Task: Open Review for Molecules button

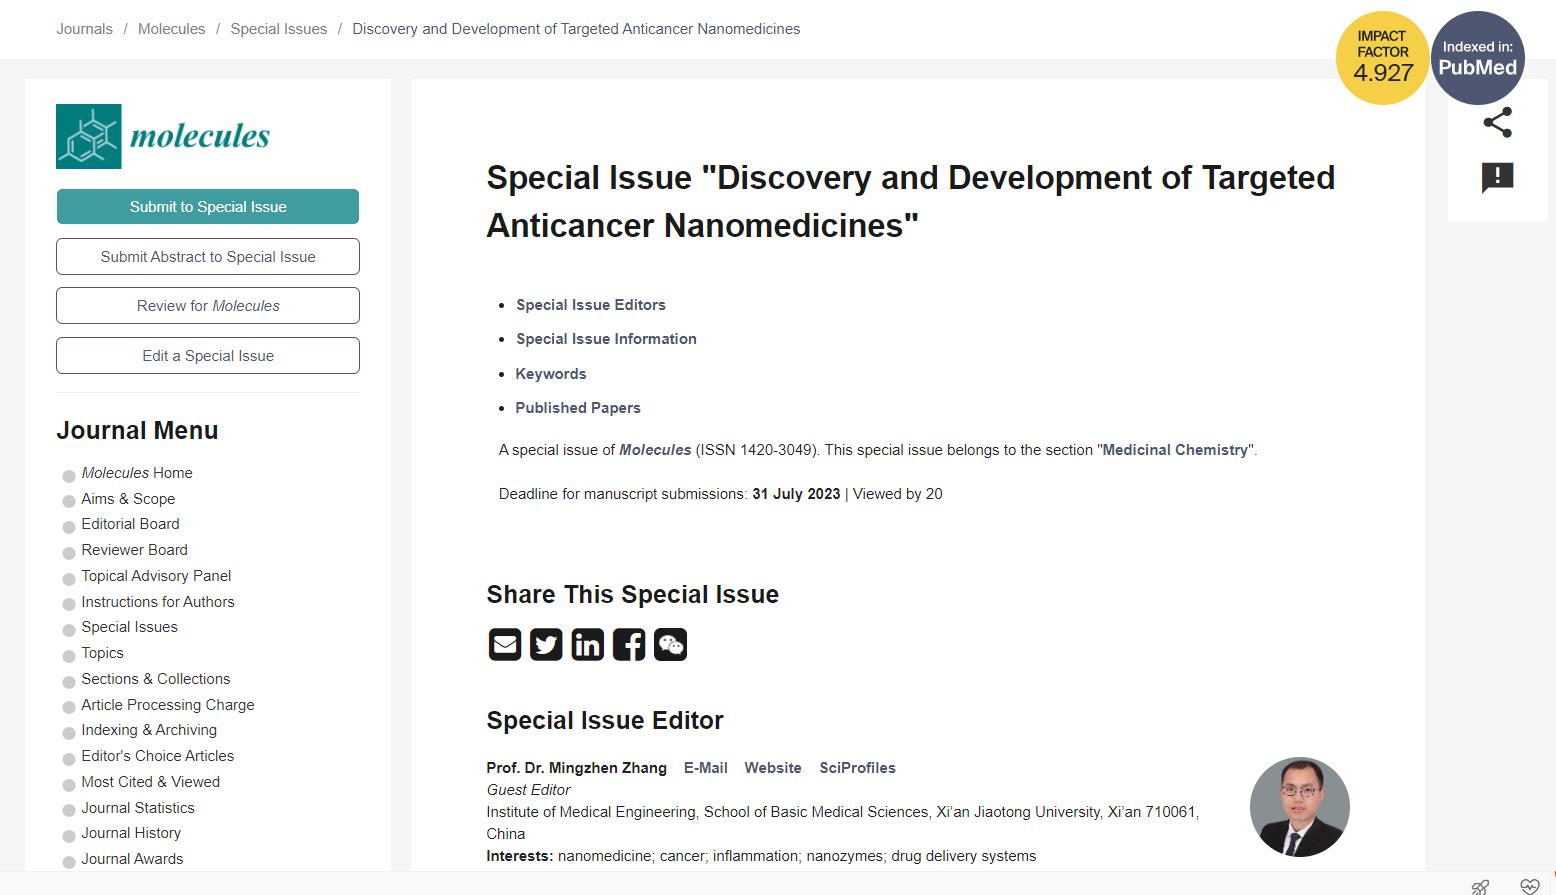Action: (208, 306)
